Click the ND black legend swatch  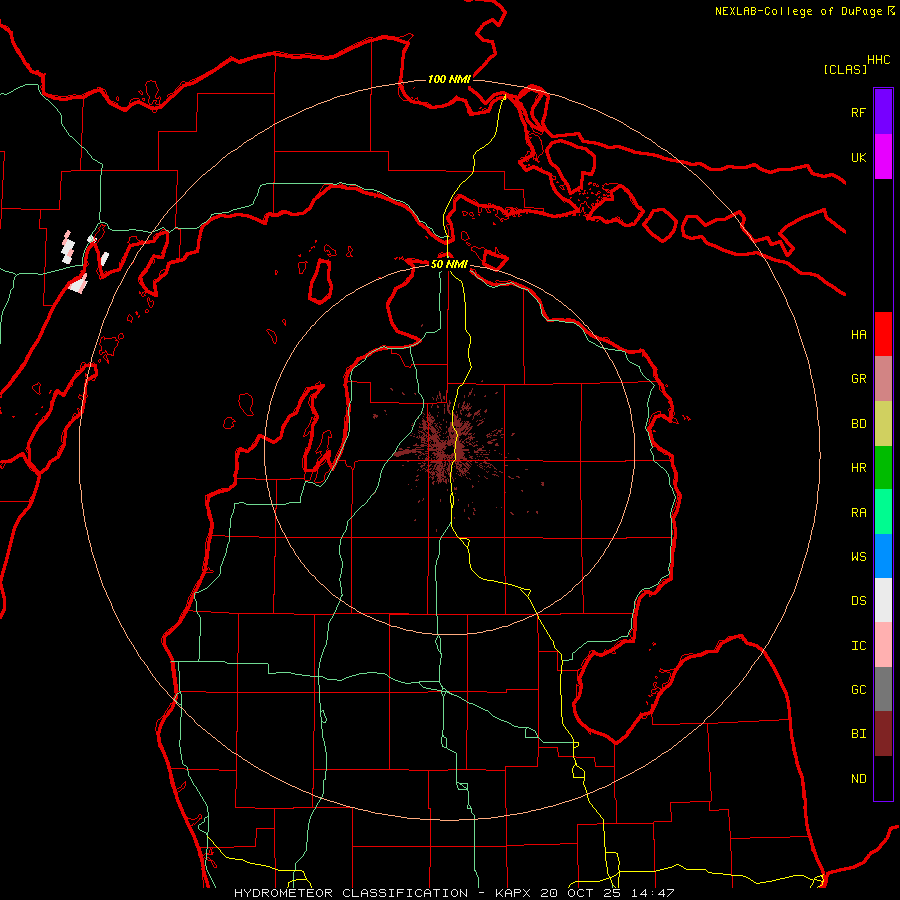click(x=883, y=778)
